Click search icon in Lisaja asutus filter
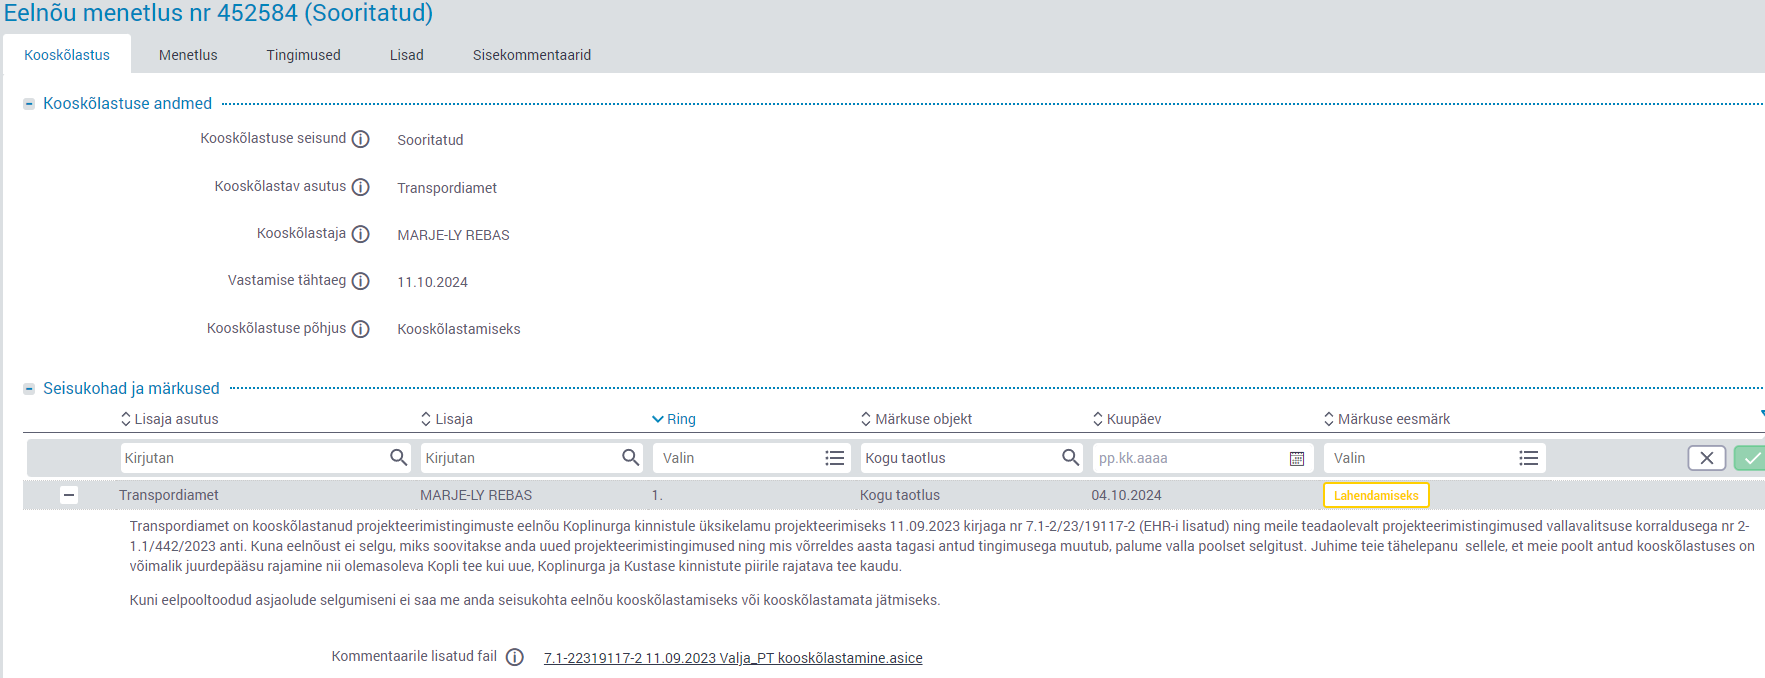Image resolution: width=1765 pixels, height=678 pixels. (x=398, y=457)
